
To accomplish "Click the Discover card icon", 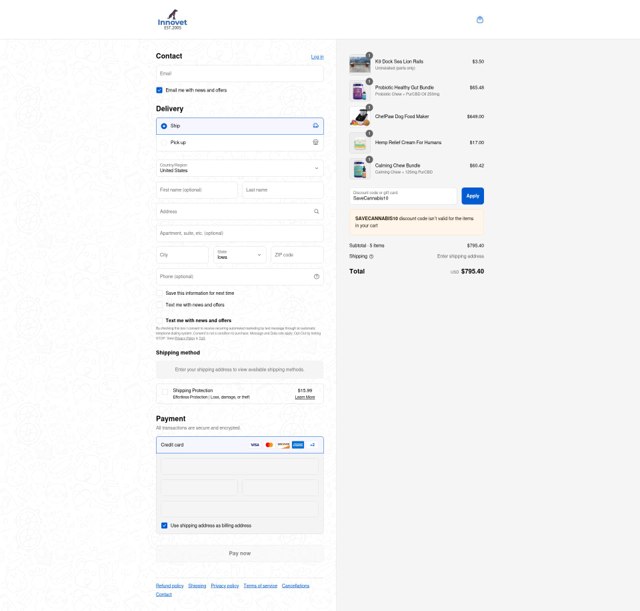I will (283, 445).
